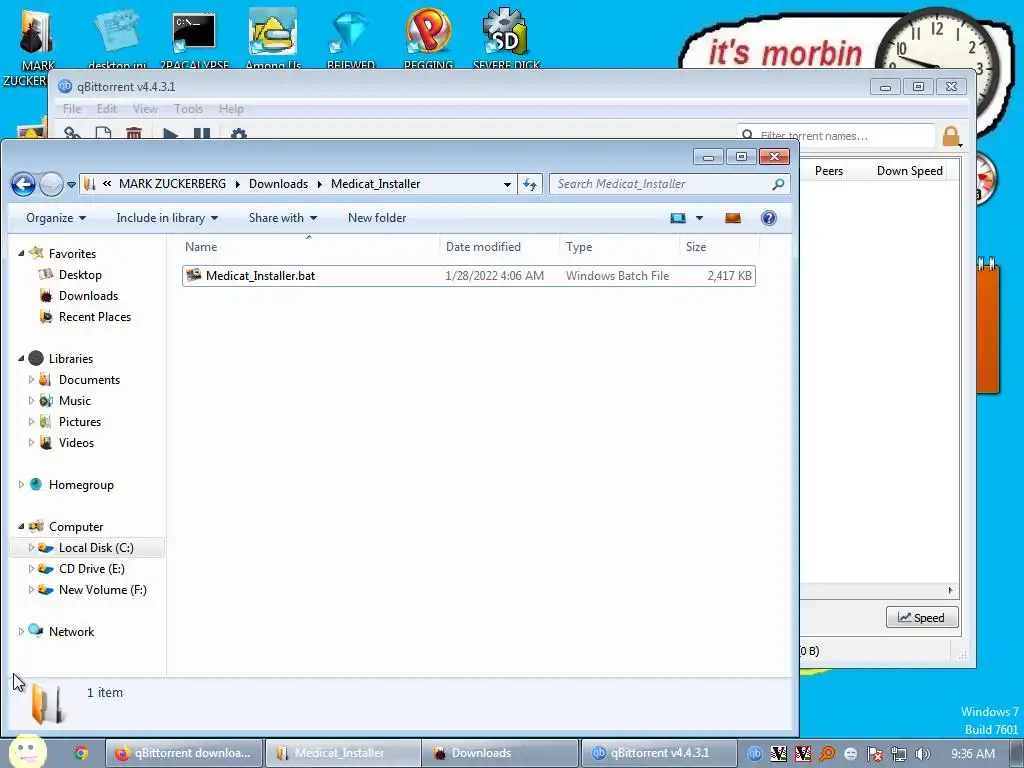Sort by the Name column header
Viewport: 1024px width, 768px height.
coord(309,247)
